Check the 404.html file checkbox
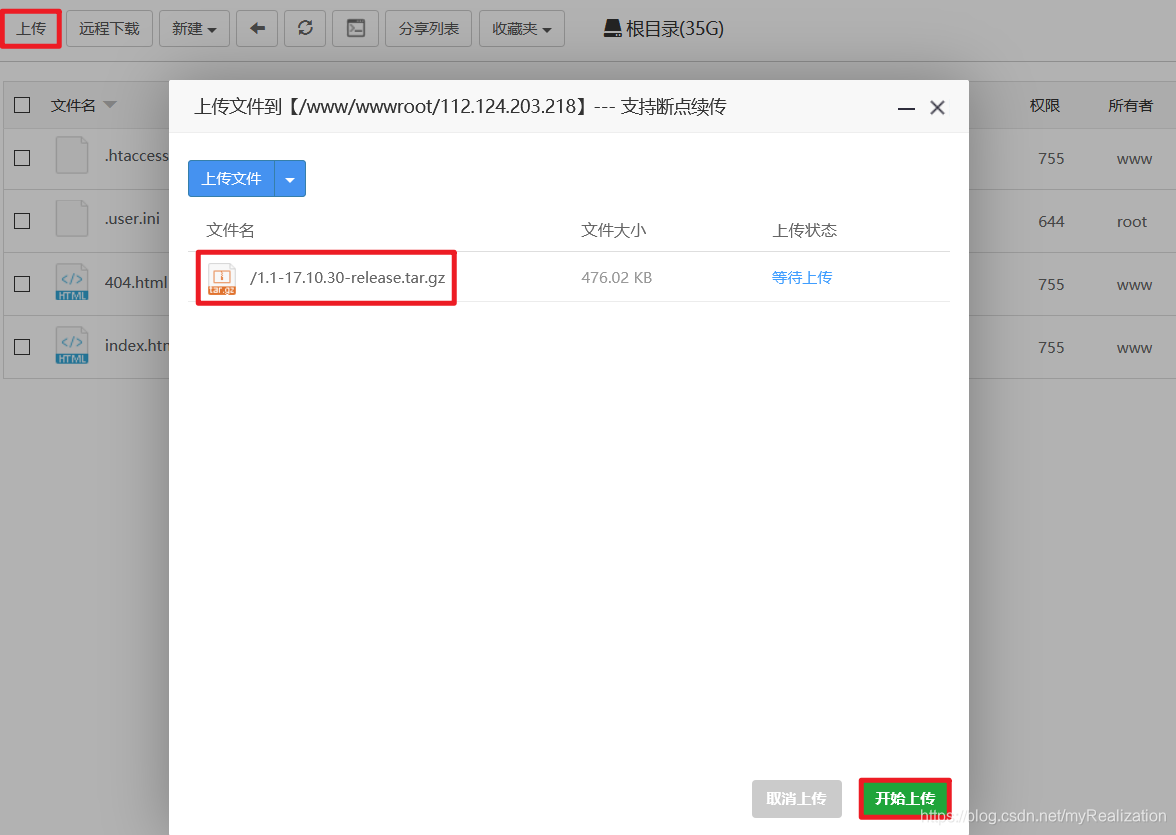 click(22, 284)
